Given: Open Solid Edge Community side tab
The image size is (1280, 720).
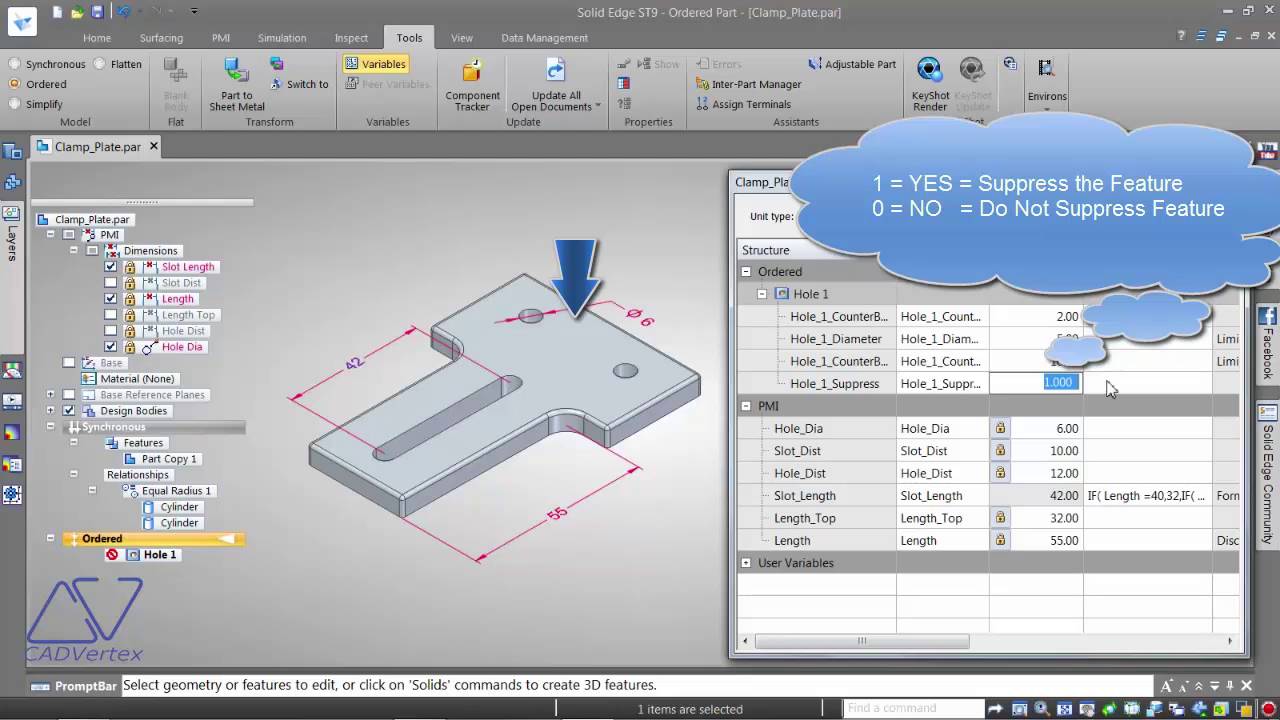Looking at the screenshot, I should [1267, 477].
